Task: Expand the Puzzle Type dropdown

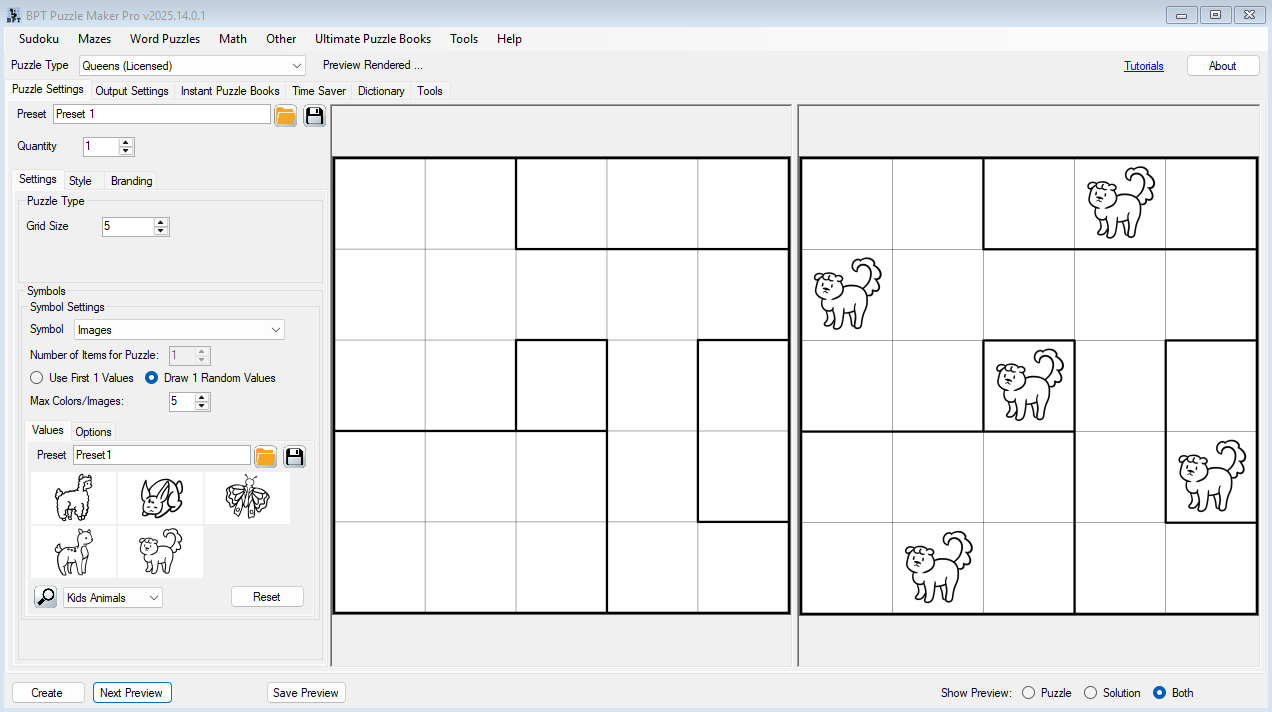Action: 296,66
